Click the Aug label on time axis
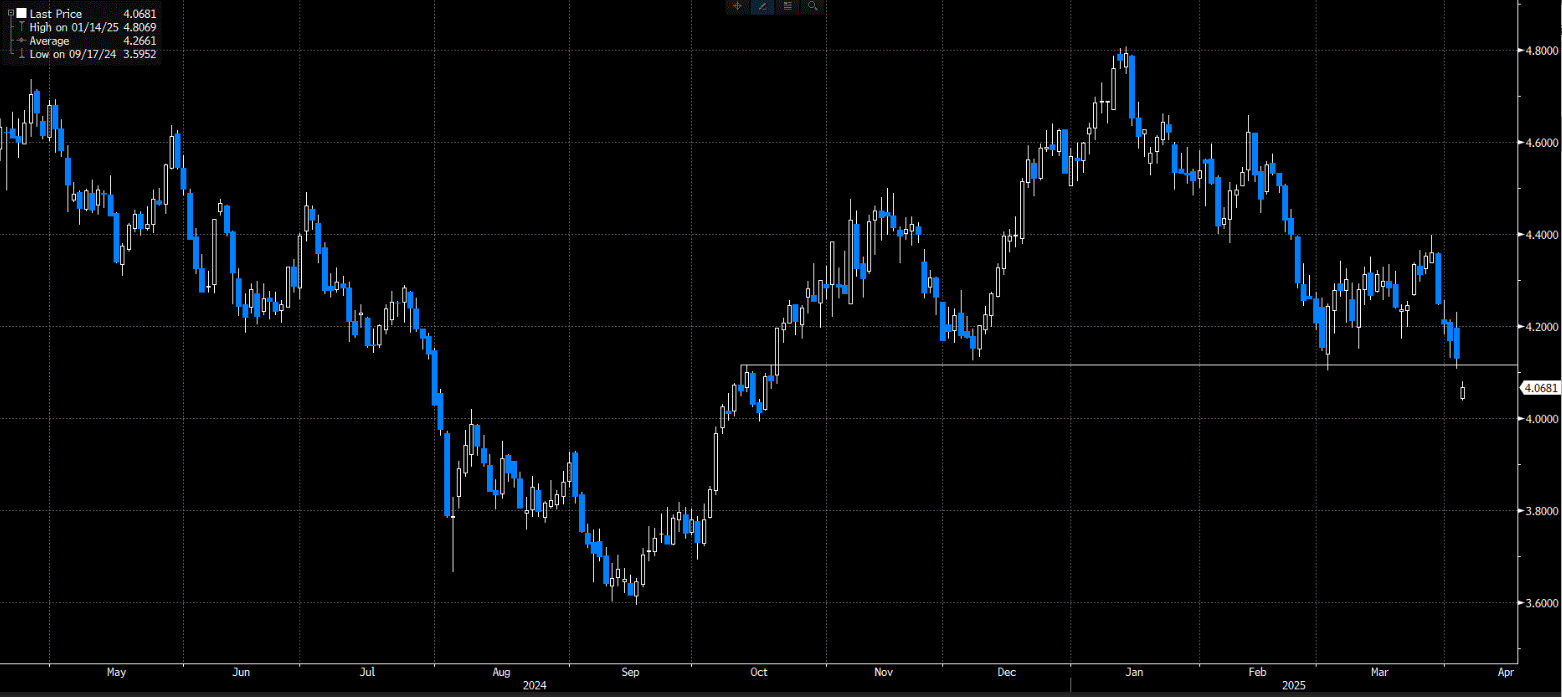 point(501,673)
